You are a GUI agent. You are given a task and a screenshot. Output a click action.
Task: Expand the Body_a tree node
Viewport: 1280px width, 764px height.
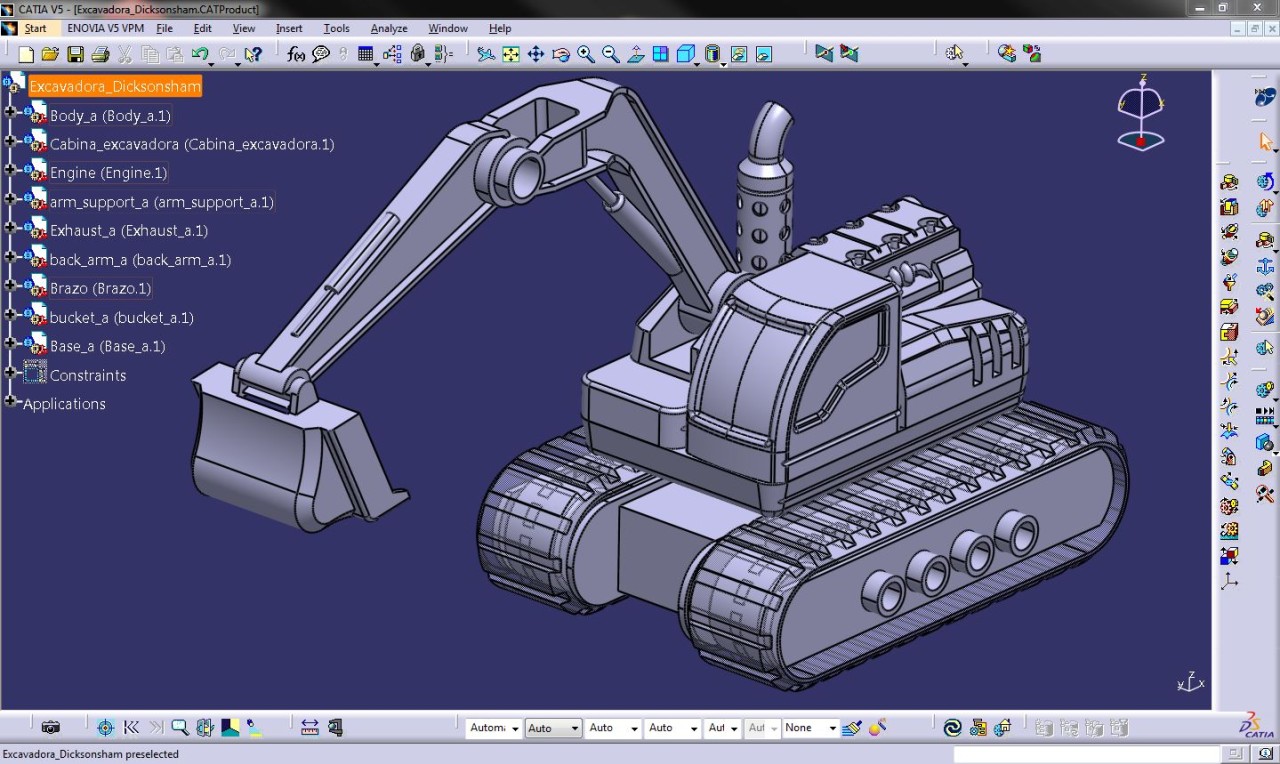(10, 112)
